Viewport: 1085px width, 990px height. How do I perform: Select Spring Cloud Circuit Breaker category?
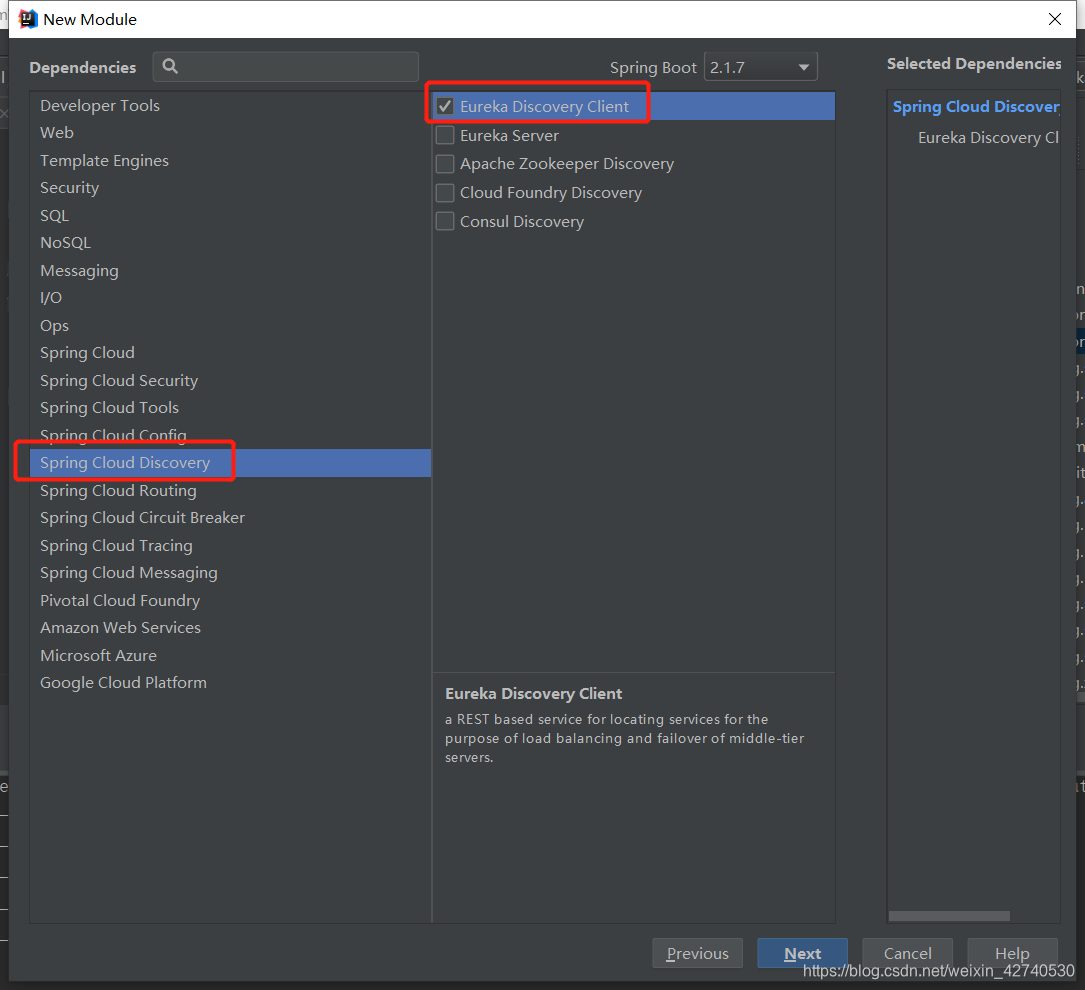230,517
